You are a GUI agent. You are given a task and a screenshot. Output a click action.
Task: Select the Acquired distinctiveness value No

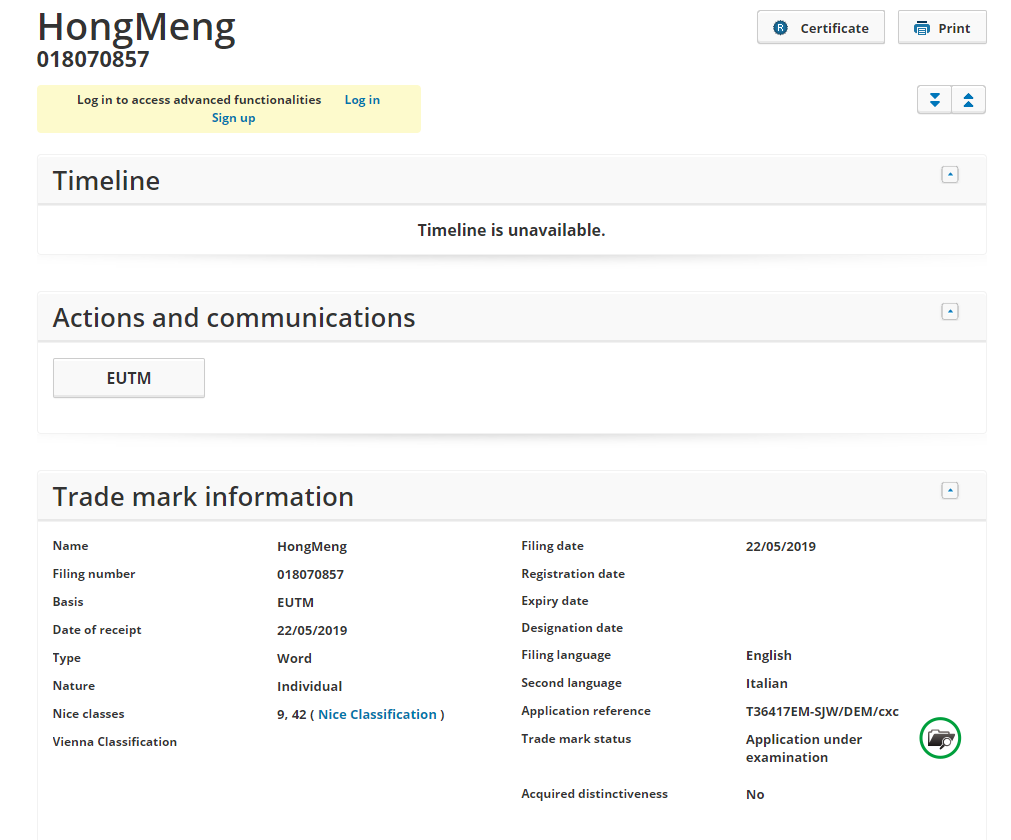coord(755,795)
